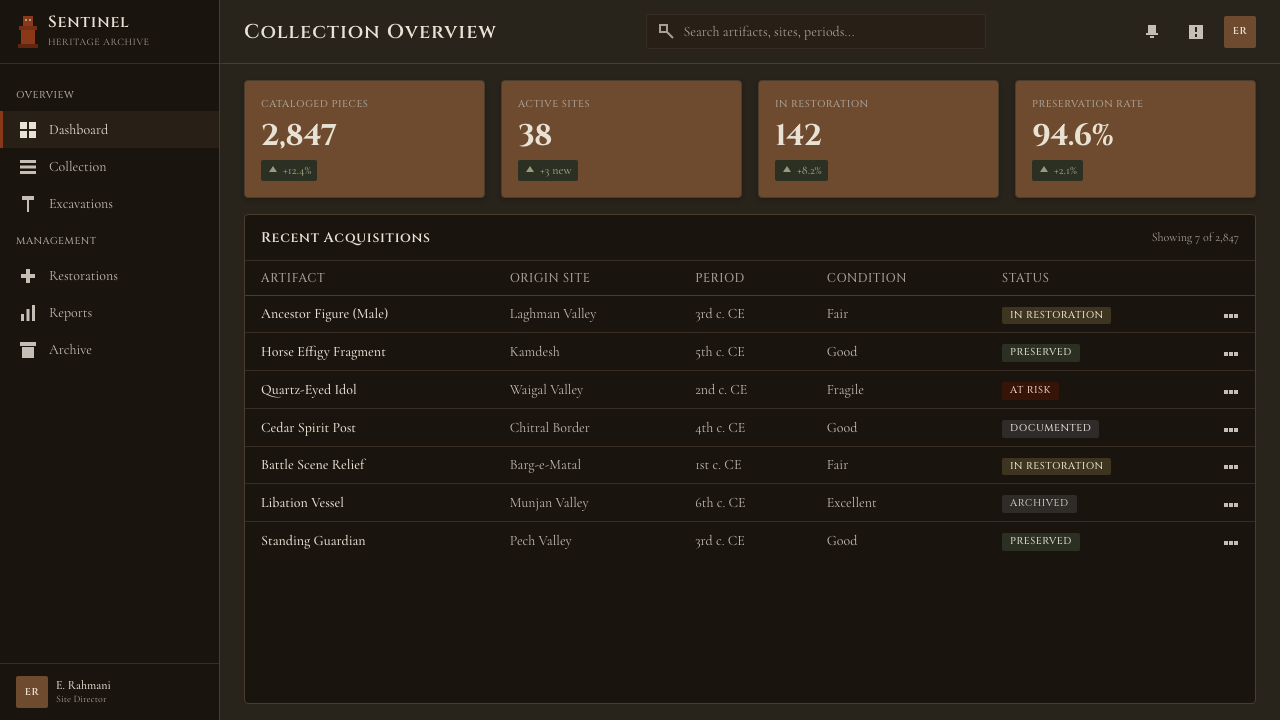
Task: Click the Collection list icon
Action: pos(28,167)
